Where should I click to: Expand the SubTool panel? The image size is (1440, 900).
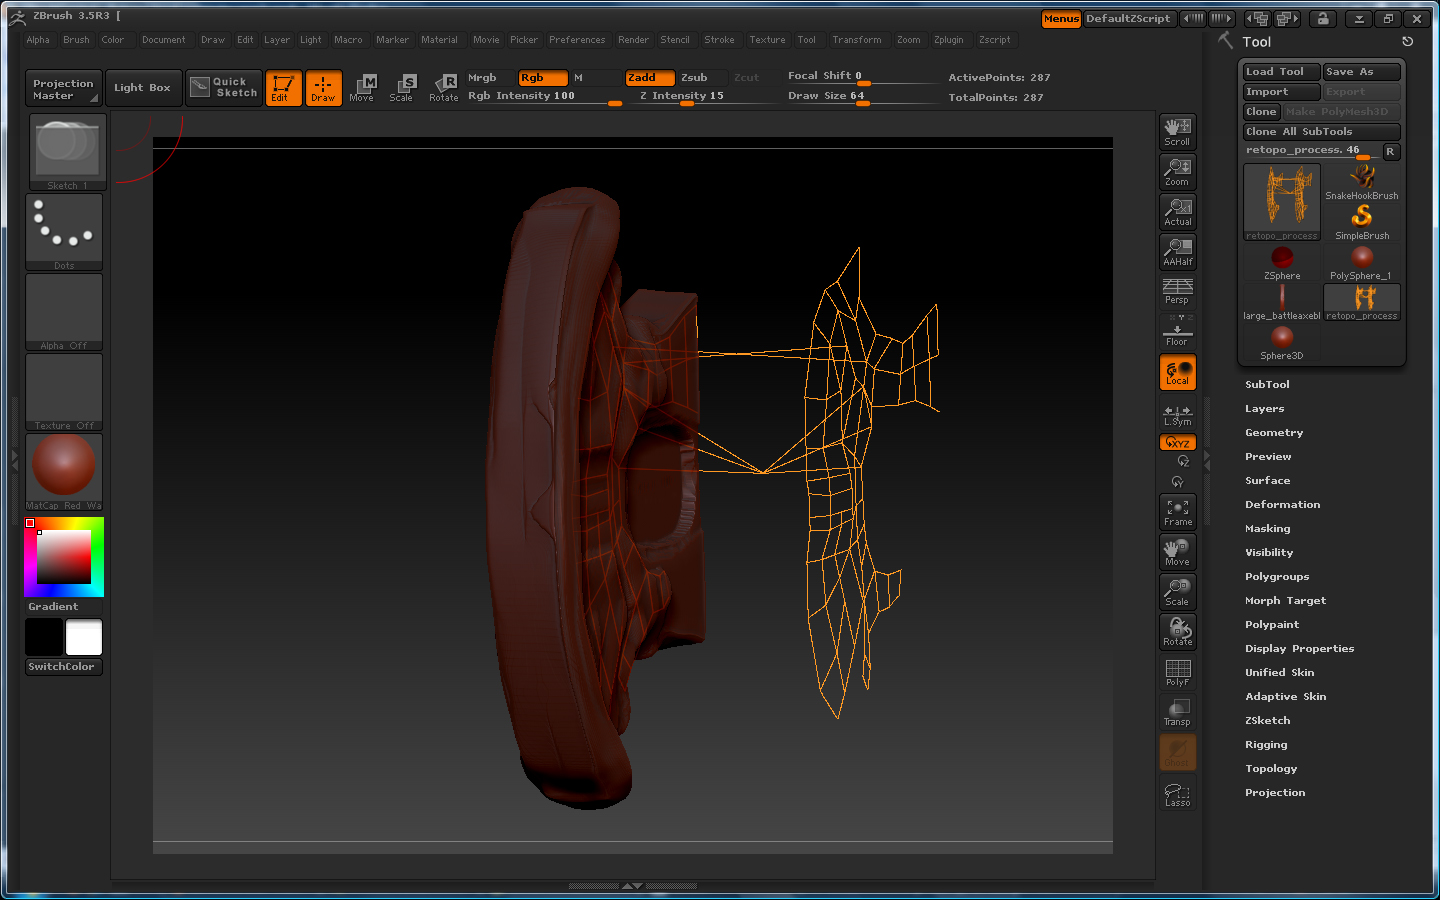[1267, 384]
